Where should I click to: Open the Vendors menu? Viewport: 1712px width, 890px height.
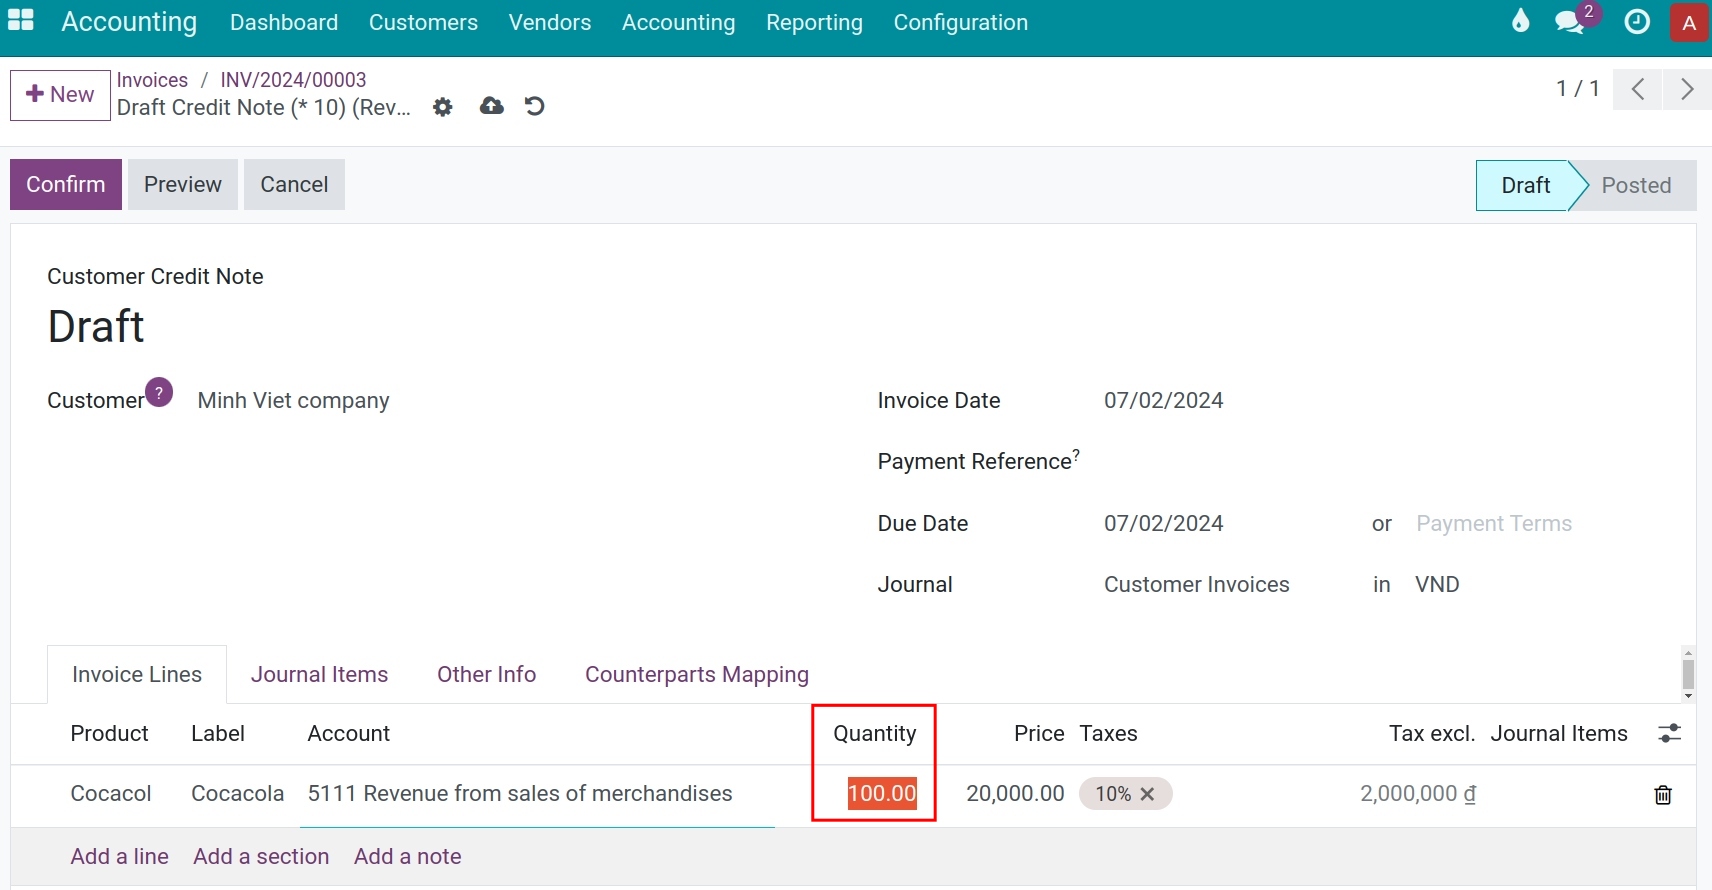(550, 22)
